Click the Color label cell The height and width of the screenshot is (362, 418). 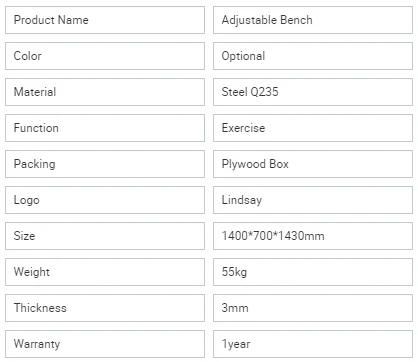105,56
